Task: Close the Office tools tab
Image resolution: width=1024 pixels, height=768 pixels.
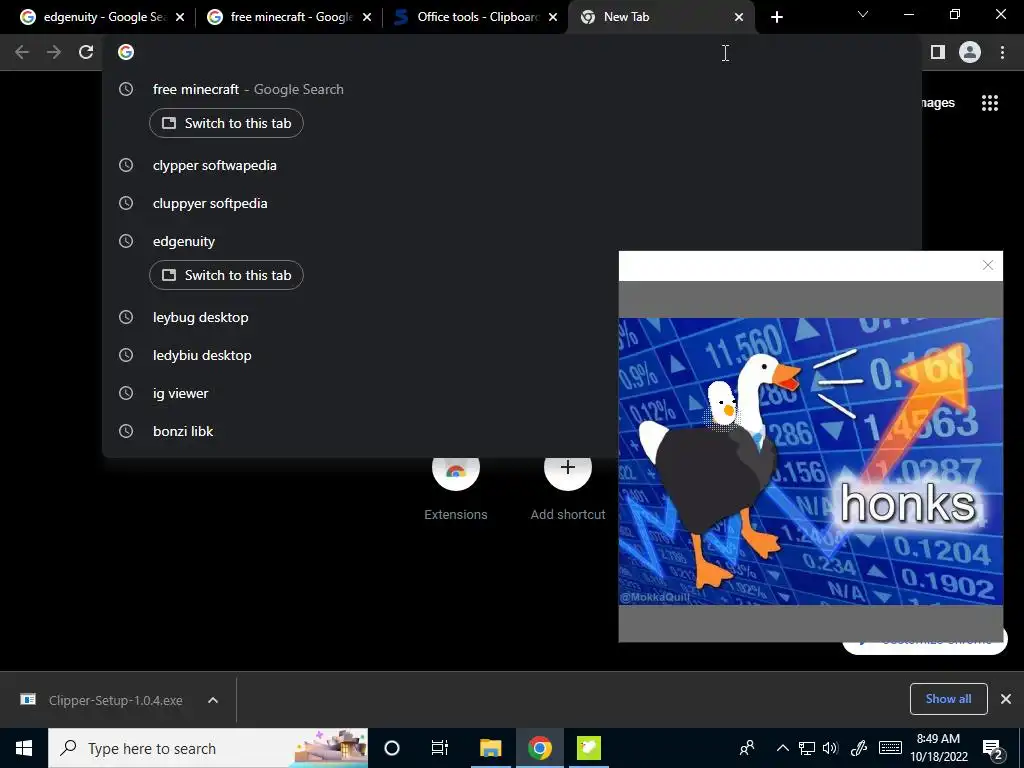Action: 553,17
